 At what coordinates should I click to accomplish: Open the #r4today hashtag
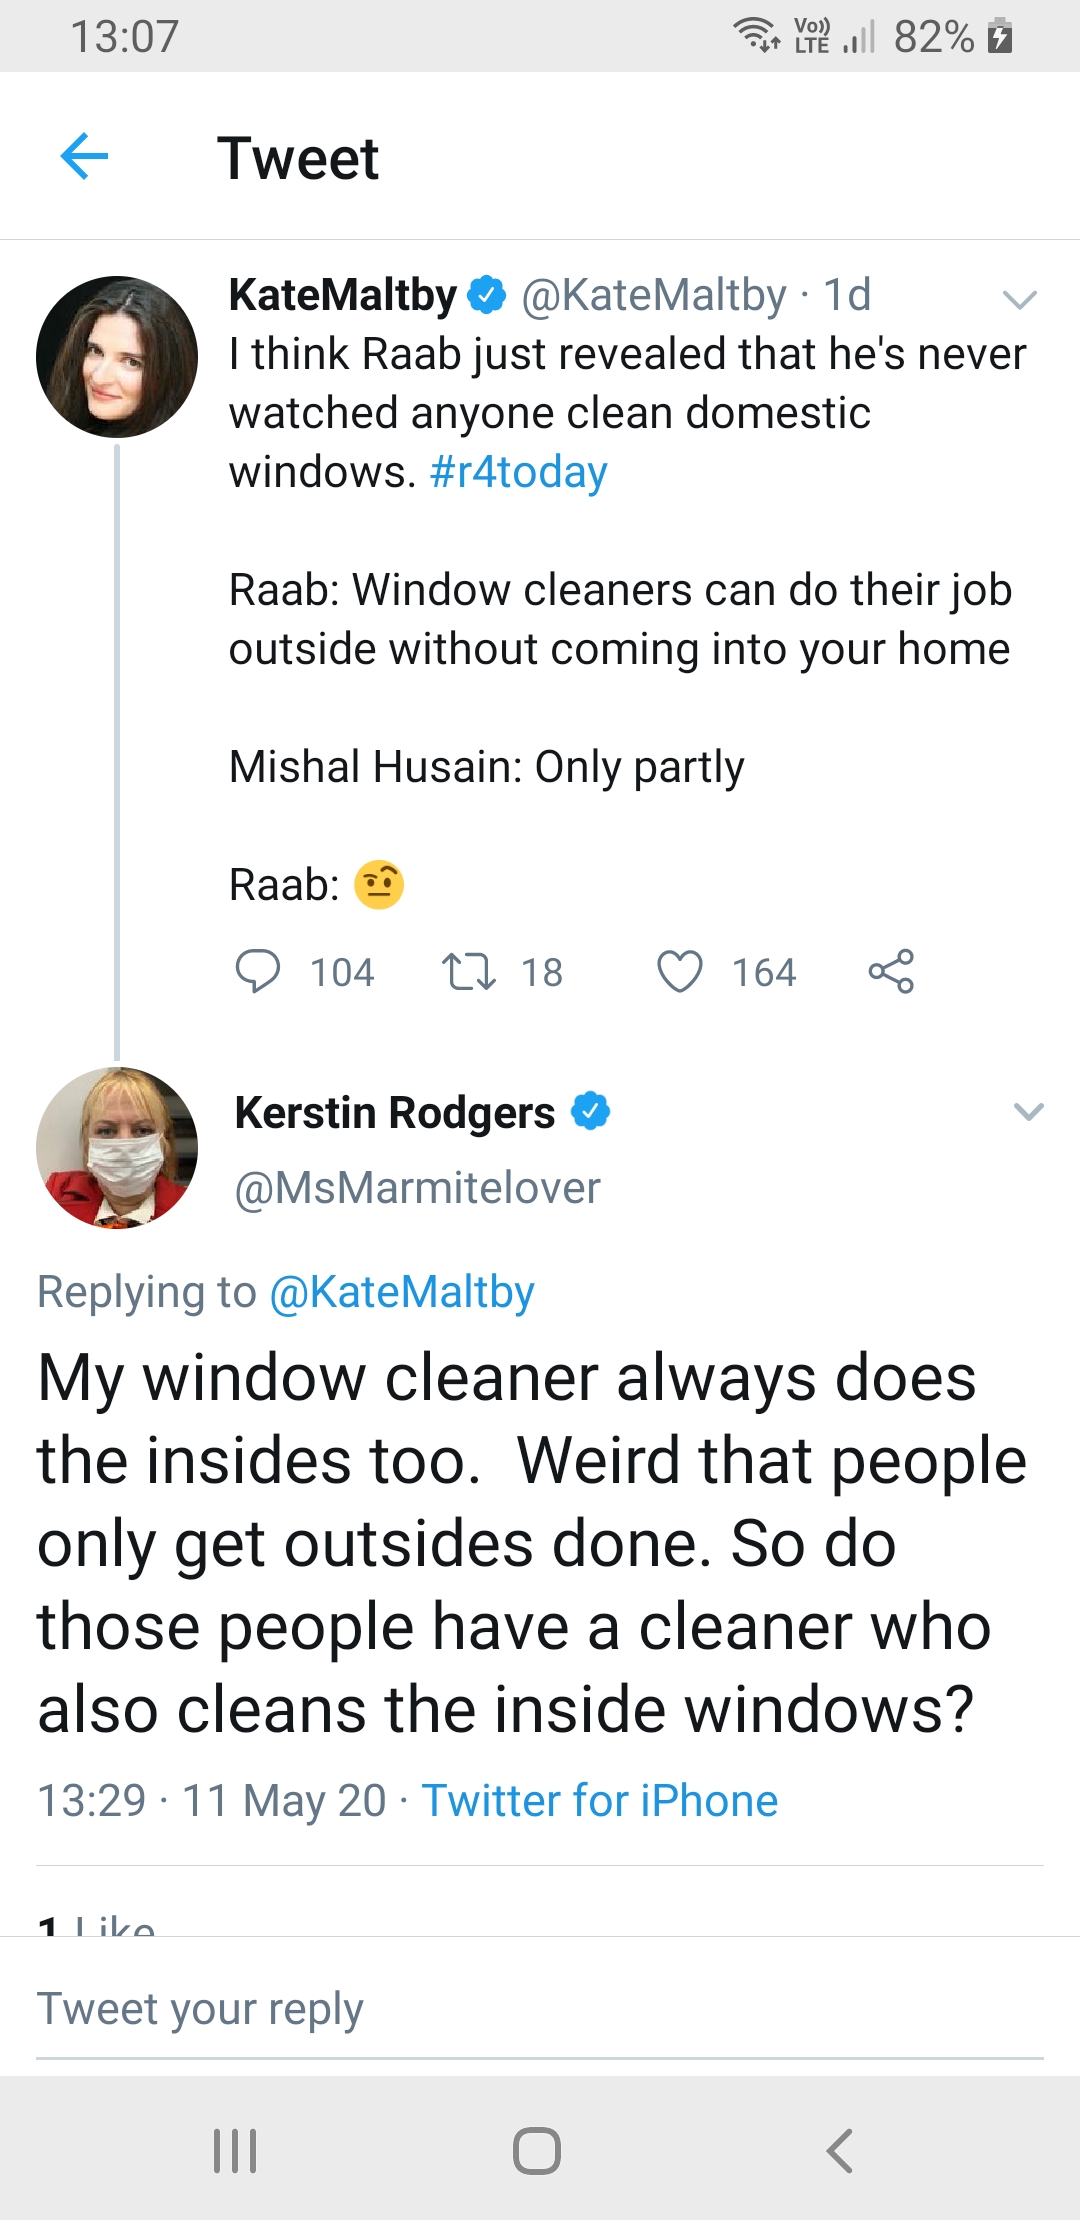(518, 472)
